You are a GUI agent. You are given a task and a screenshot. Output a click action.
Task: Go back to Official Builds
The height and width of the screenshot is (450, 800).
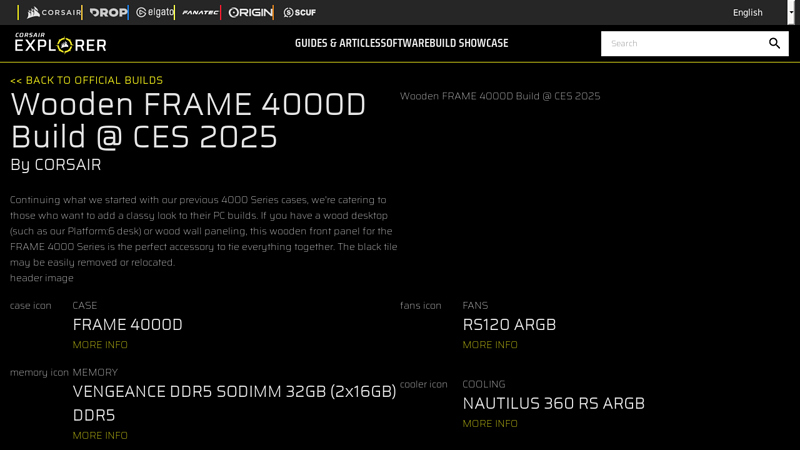click(x=86, y=80)
